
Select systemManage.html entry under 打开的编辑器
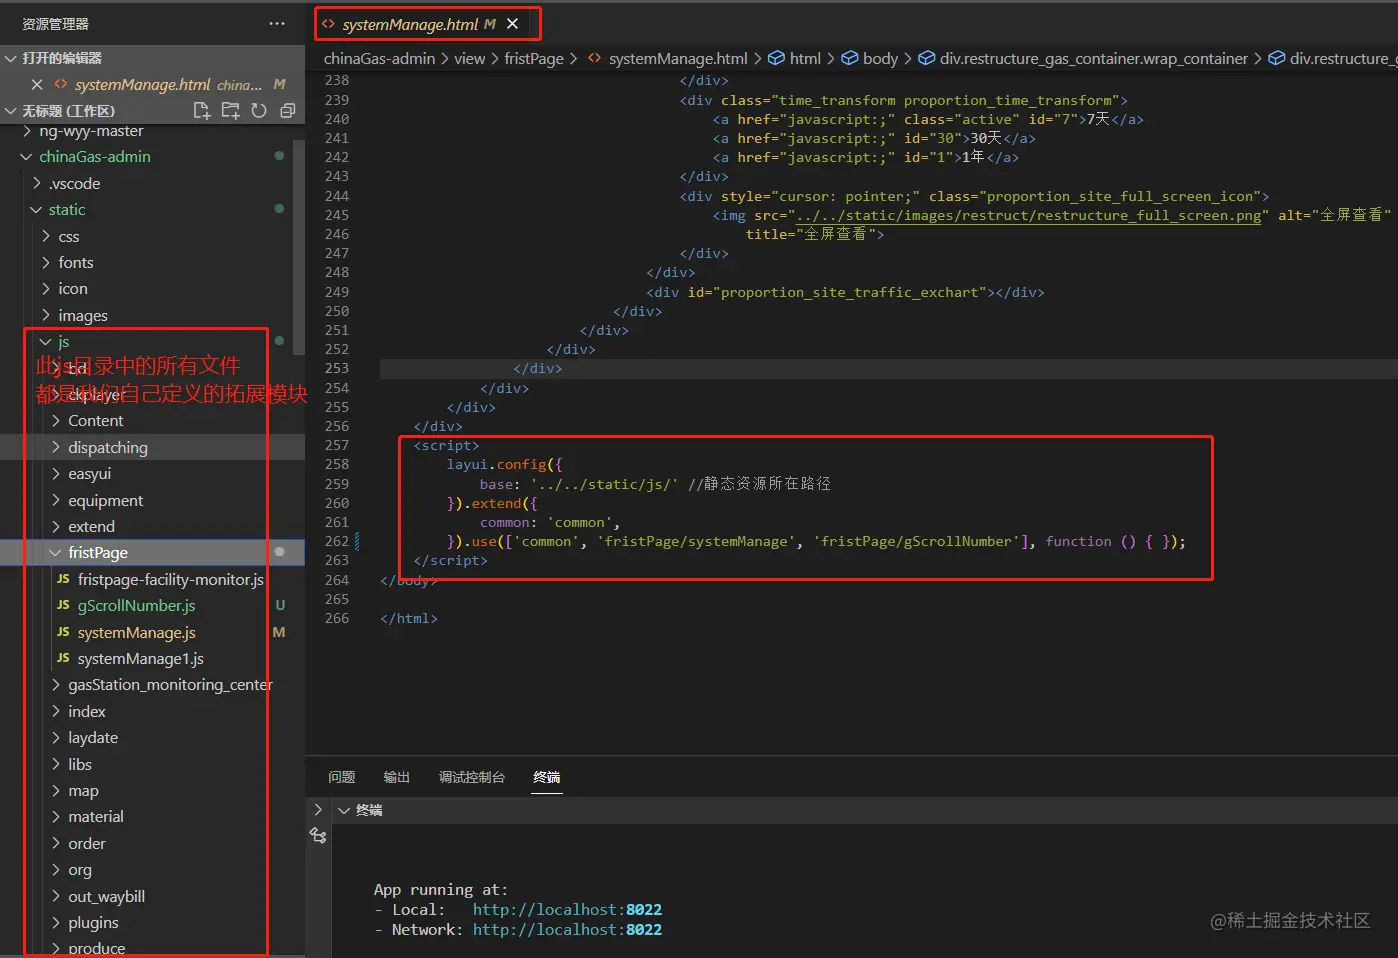click(x=142, y=85)
